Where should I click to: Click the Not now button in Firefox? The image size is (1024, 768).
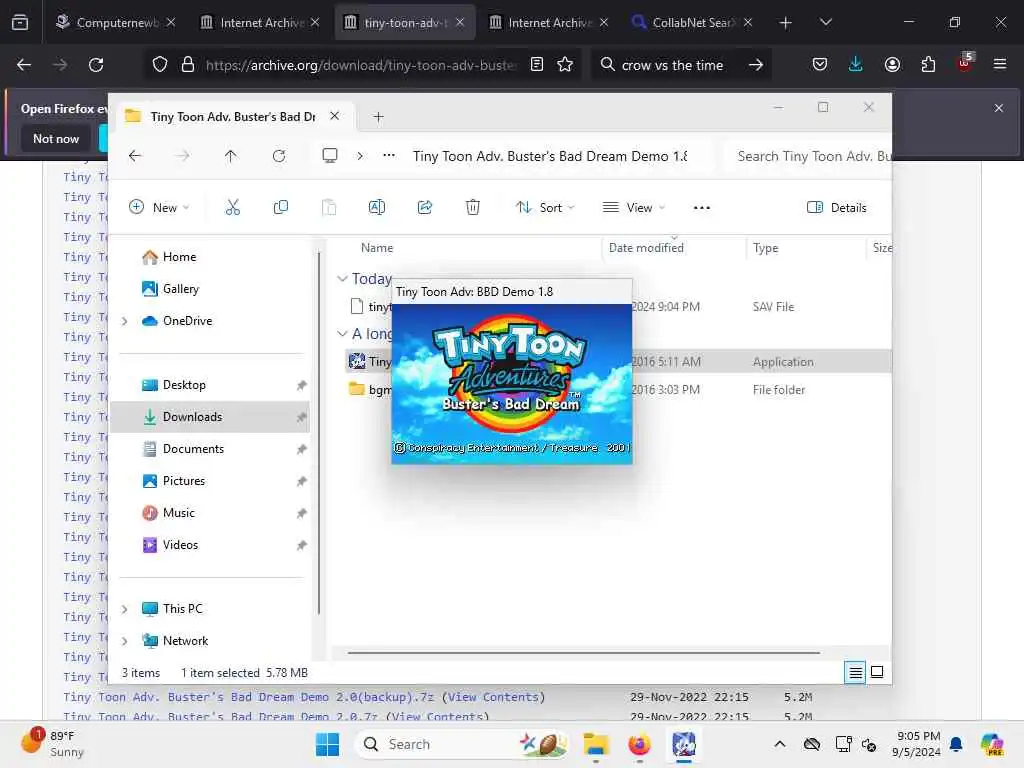(56, 138)
